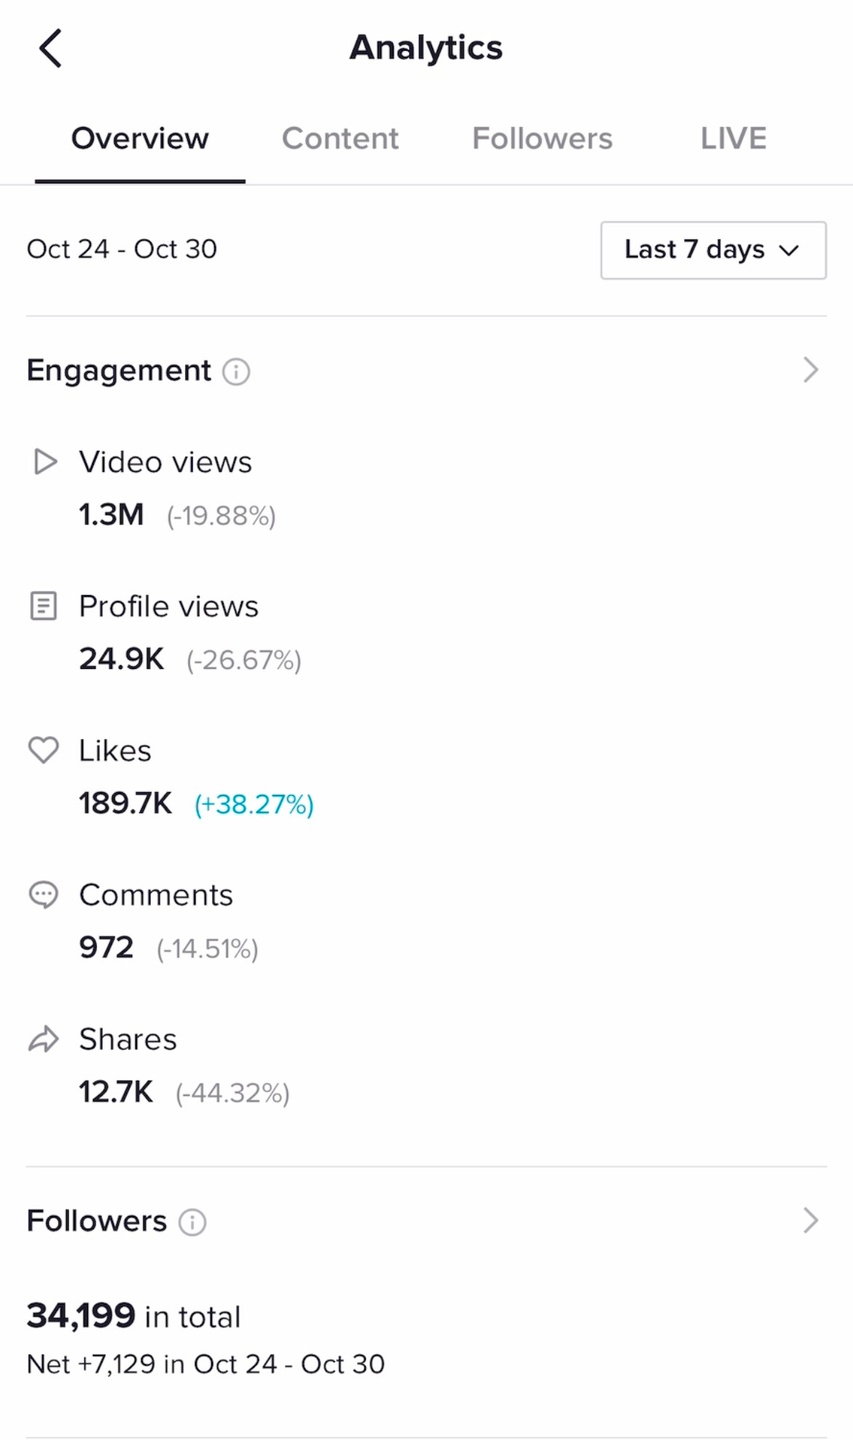
Task: Tap the Profile views document icon
Action: click(43, 606)
